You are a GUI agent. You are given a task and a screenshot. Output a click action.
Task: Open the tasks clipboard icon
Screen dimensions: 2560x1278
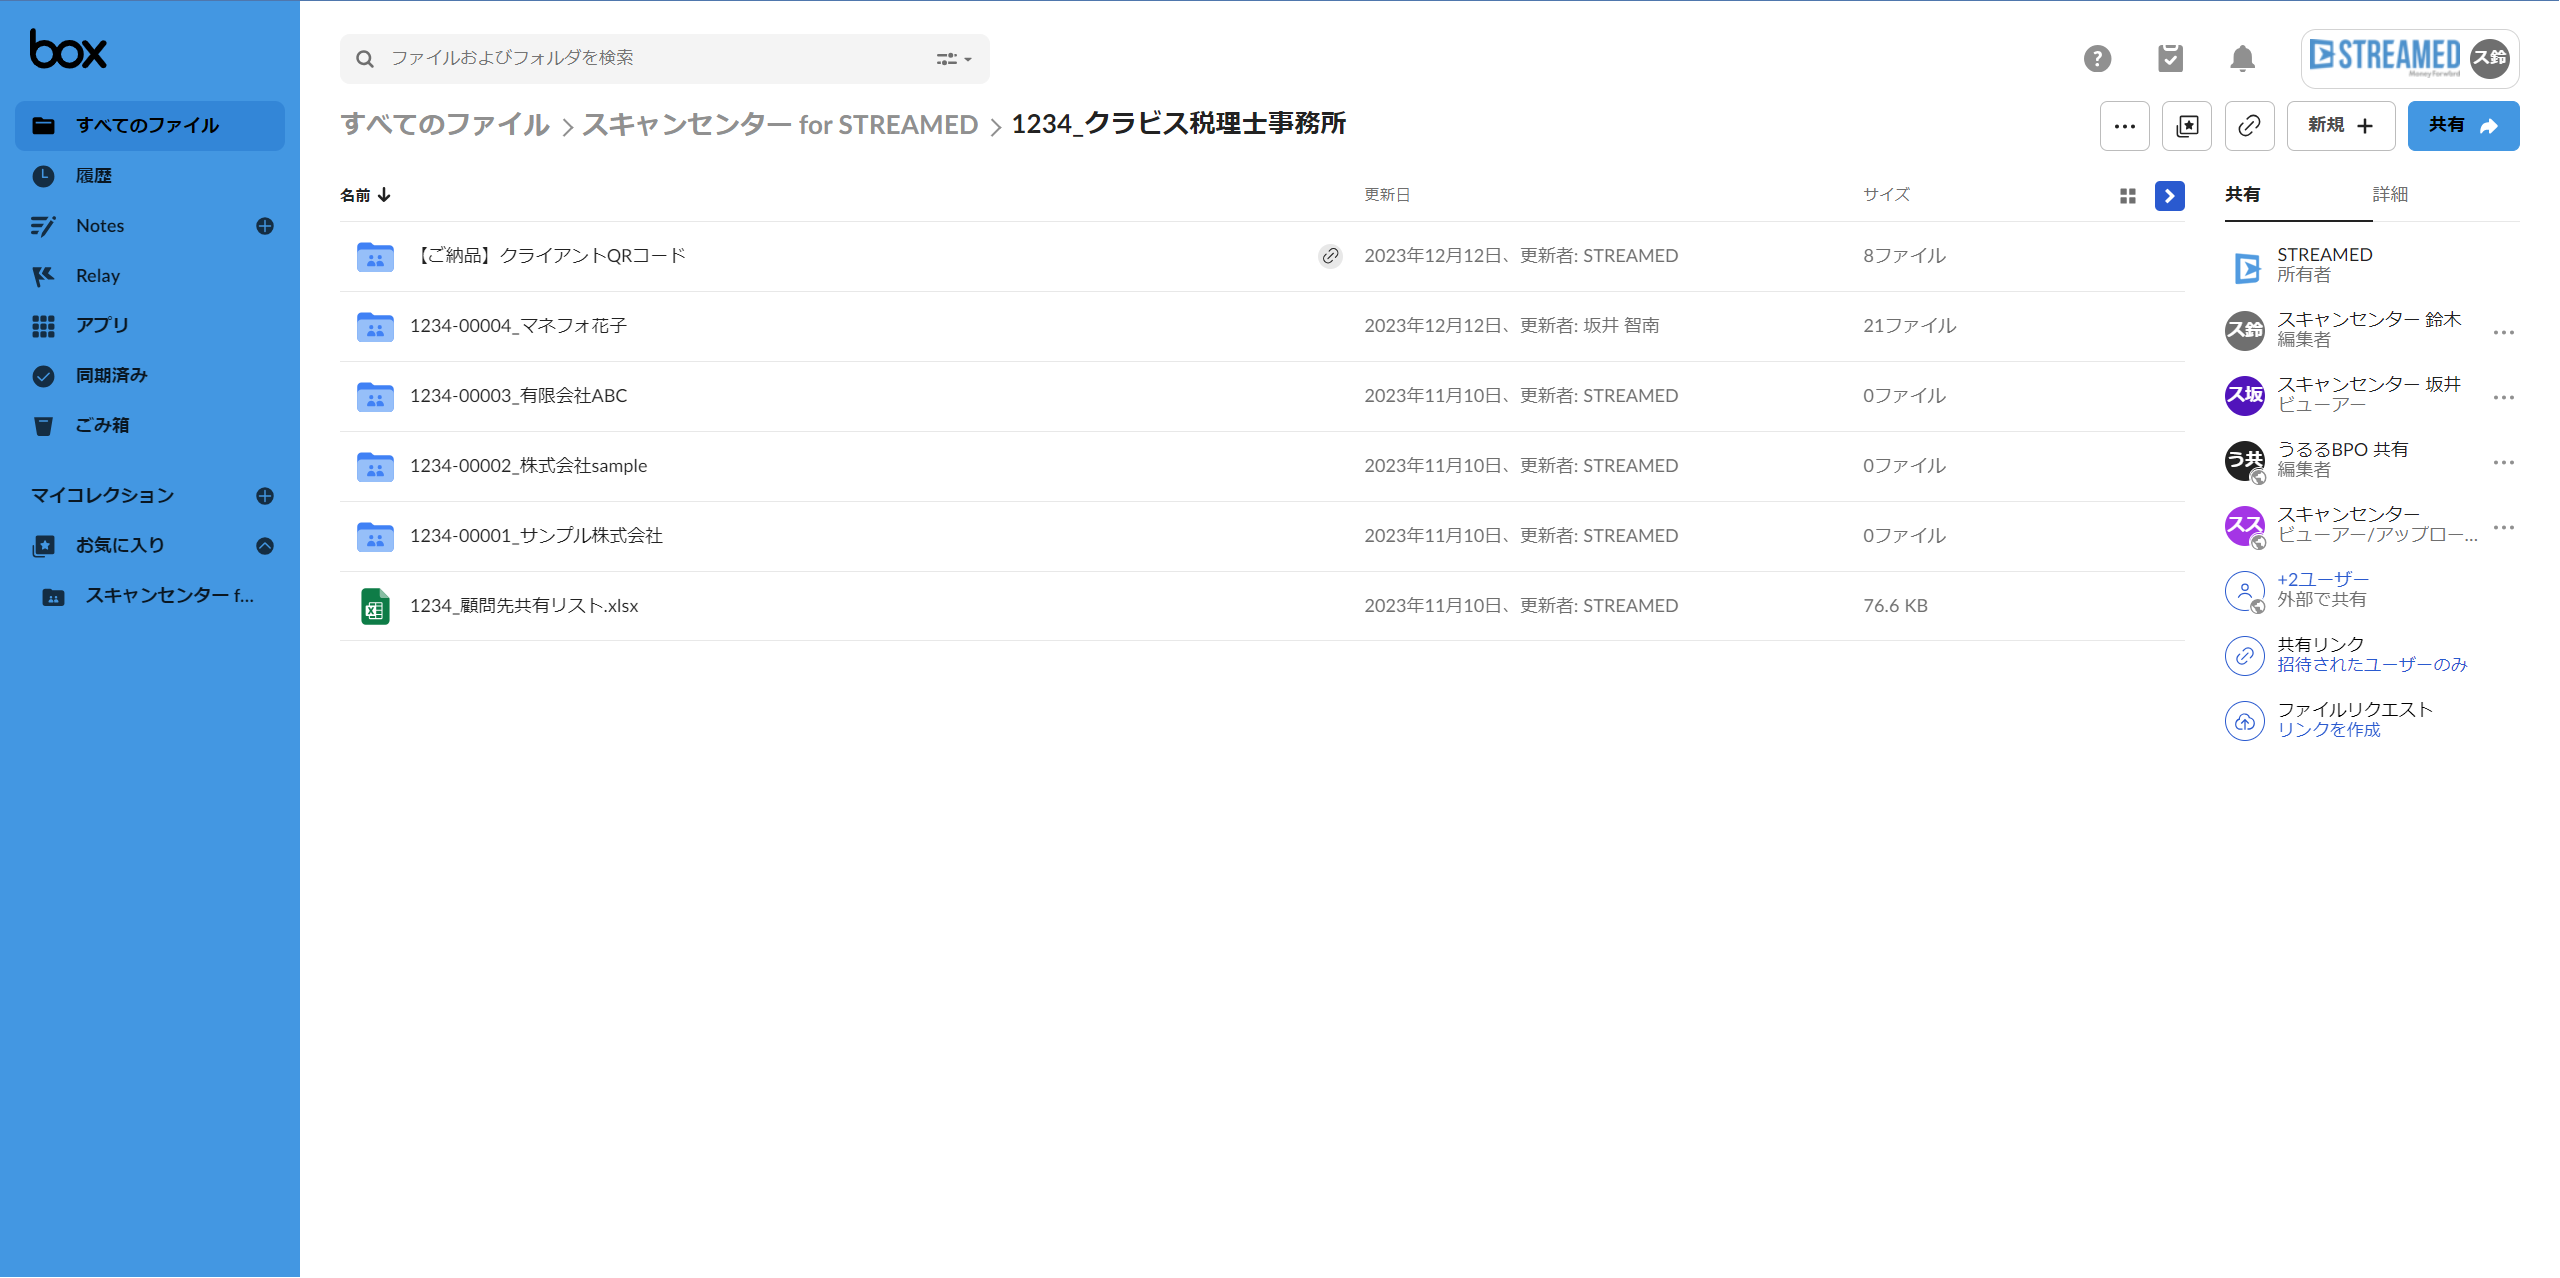click(x=2170, y=59)
